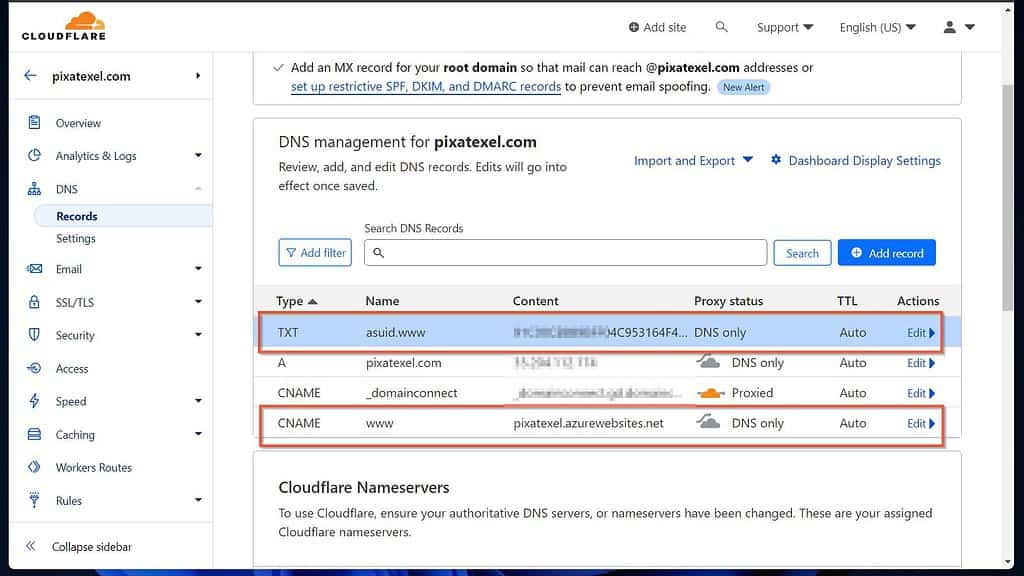1024x576 pixels.
Task: Open the Workers Routes page
Action: [x=93, y=468]
